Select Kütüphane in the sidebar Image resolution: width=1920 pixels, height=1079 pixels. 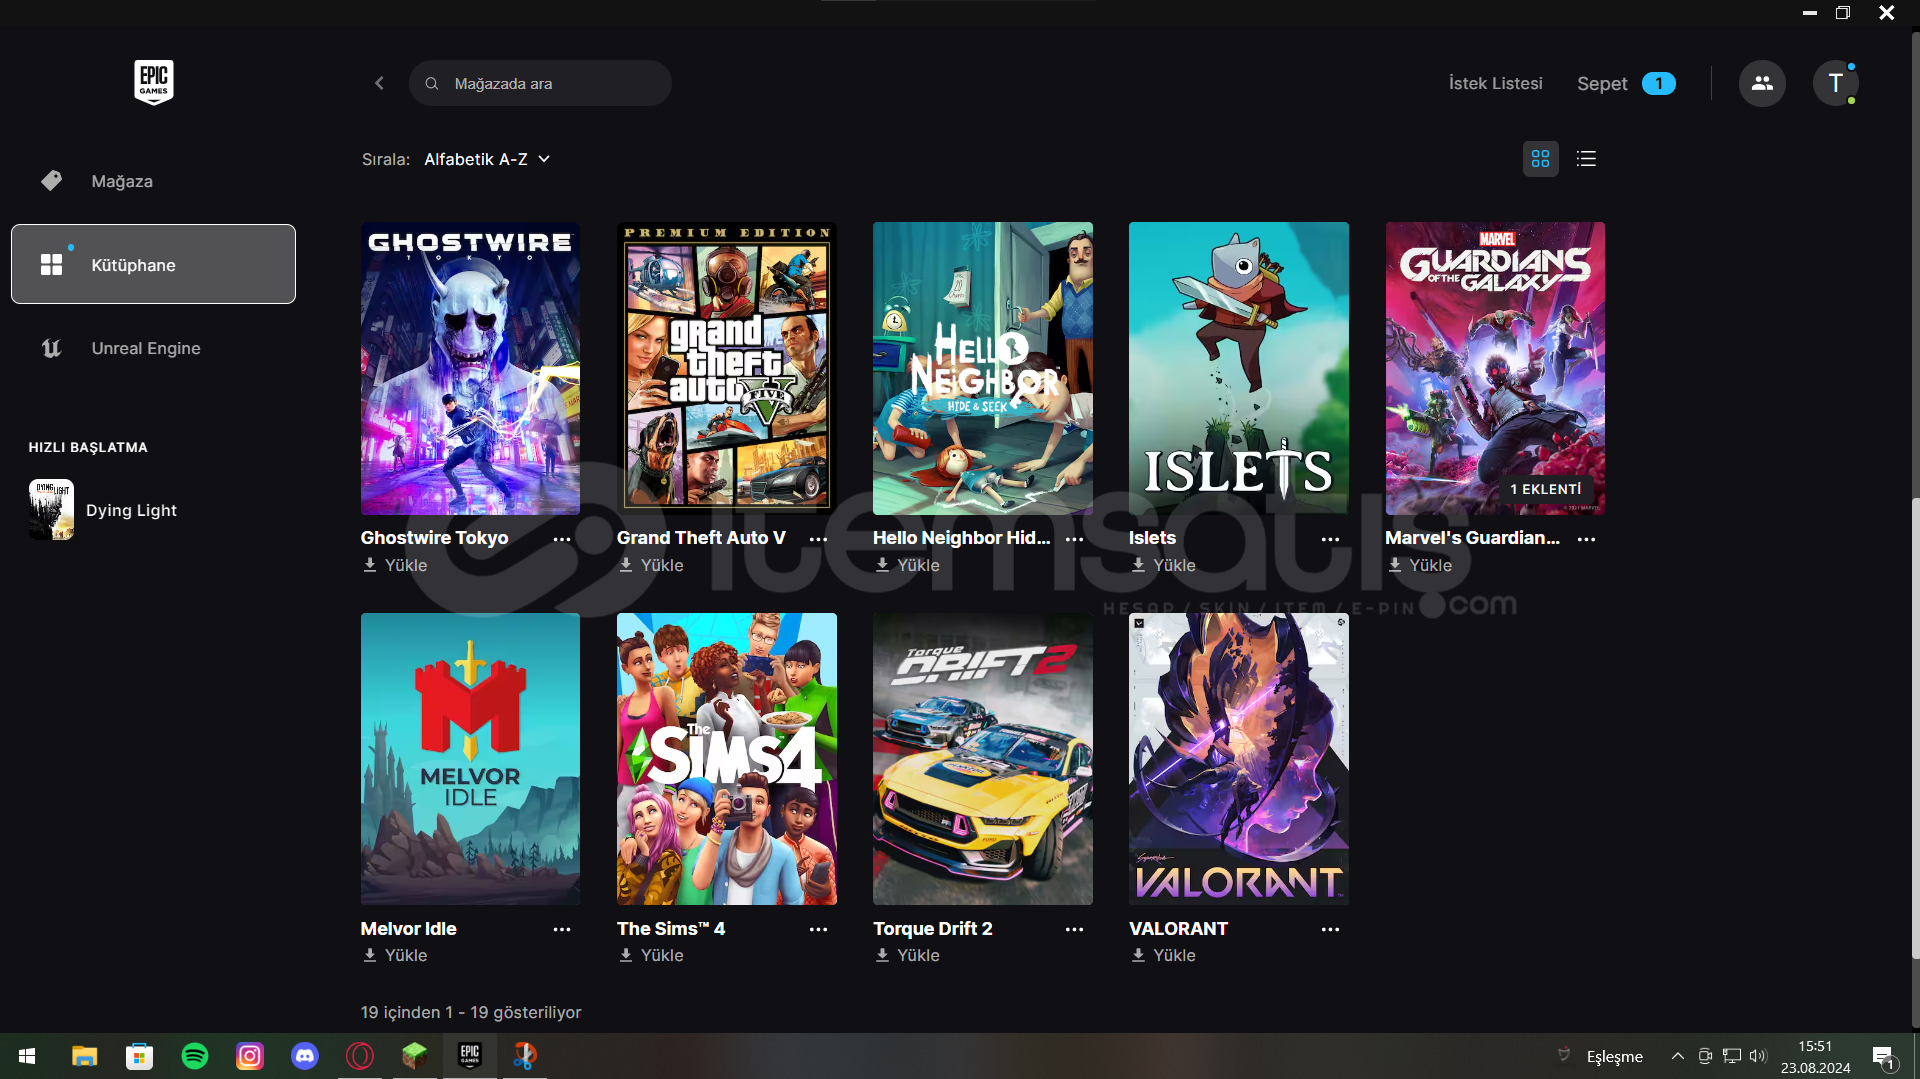153,264
